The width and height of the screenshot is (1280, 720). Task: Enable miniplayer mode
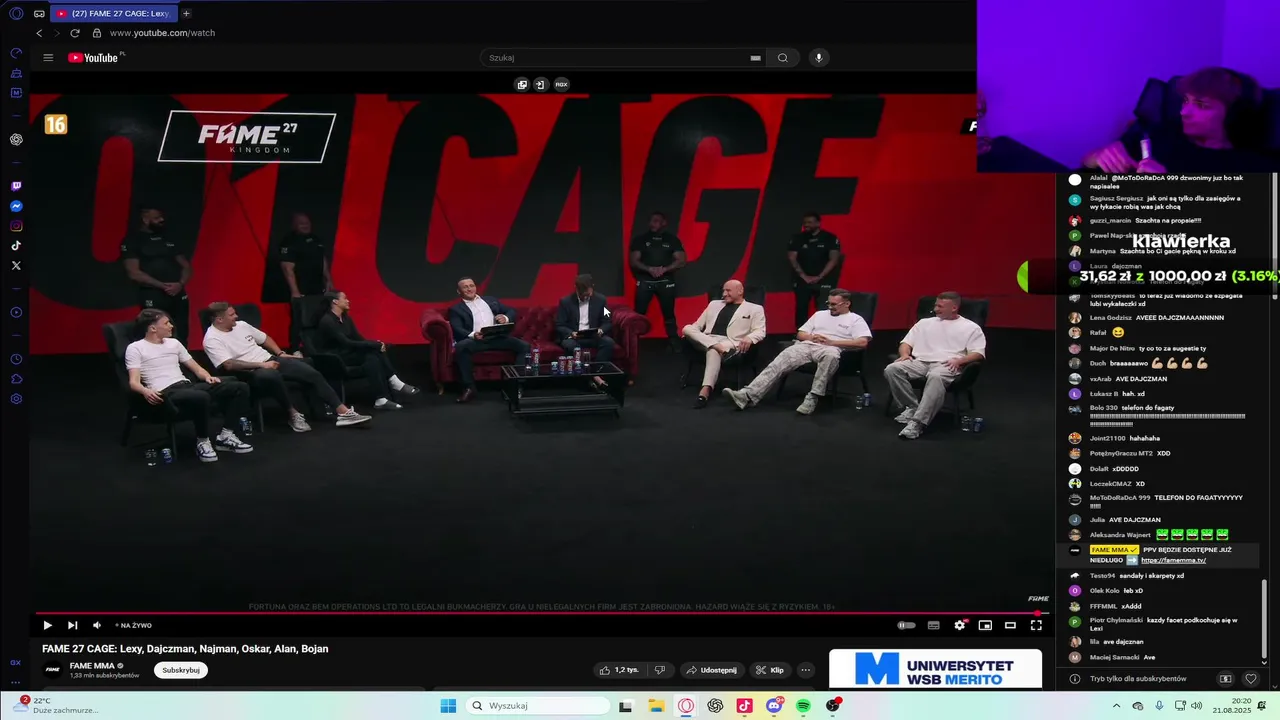tap(985, 625)
